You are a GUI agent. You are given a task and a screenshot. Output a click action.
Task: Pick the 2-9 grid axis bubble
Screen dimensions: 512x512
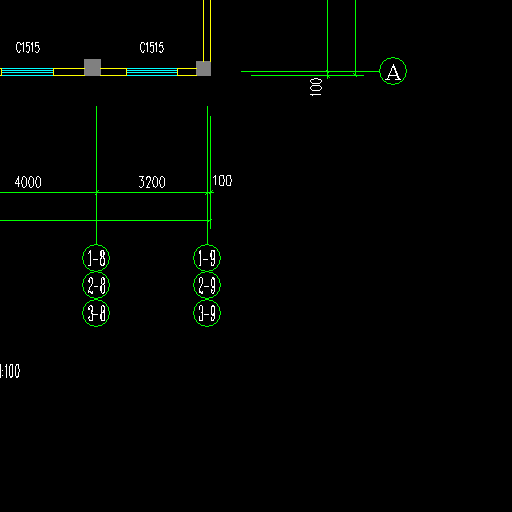coord(207,285)
